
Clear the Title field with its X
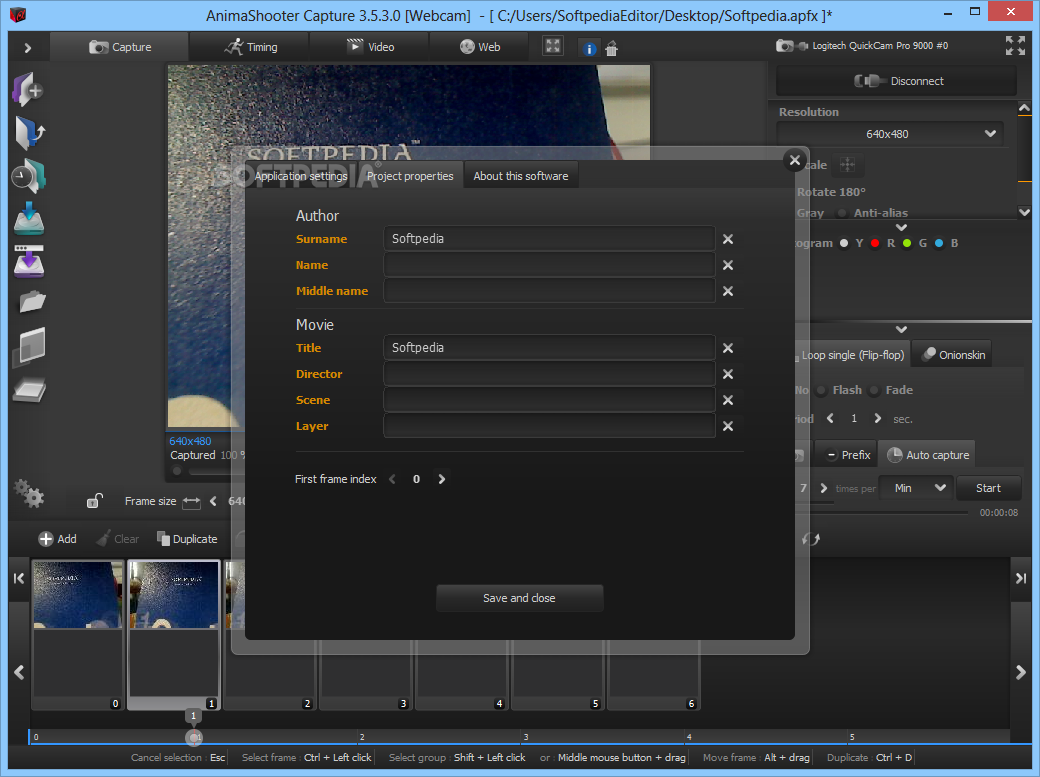point(728,348)
